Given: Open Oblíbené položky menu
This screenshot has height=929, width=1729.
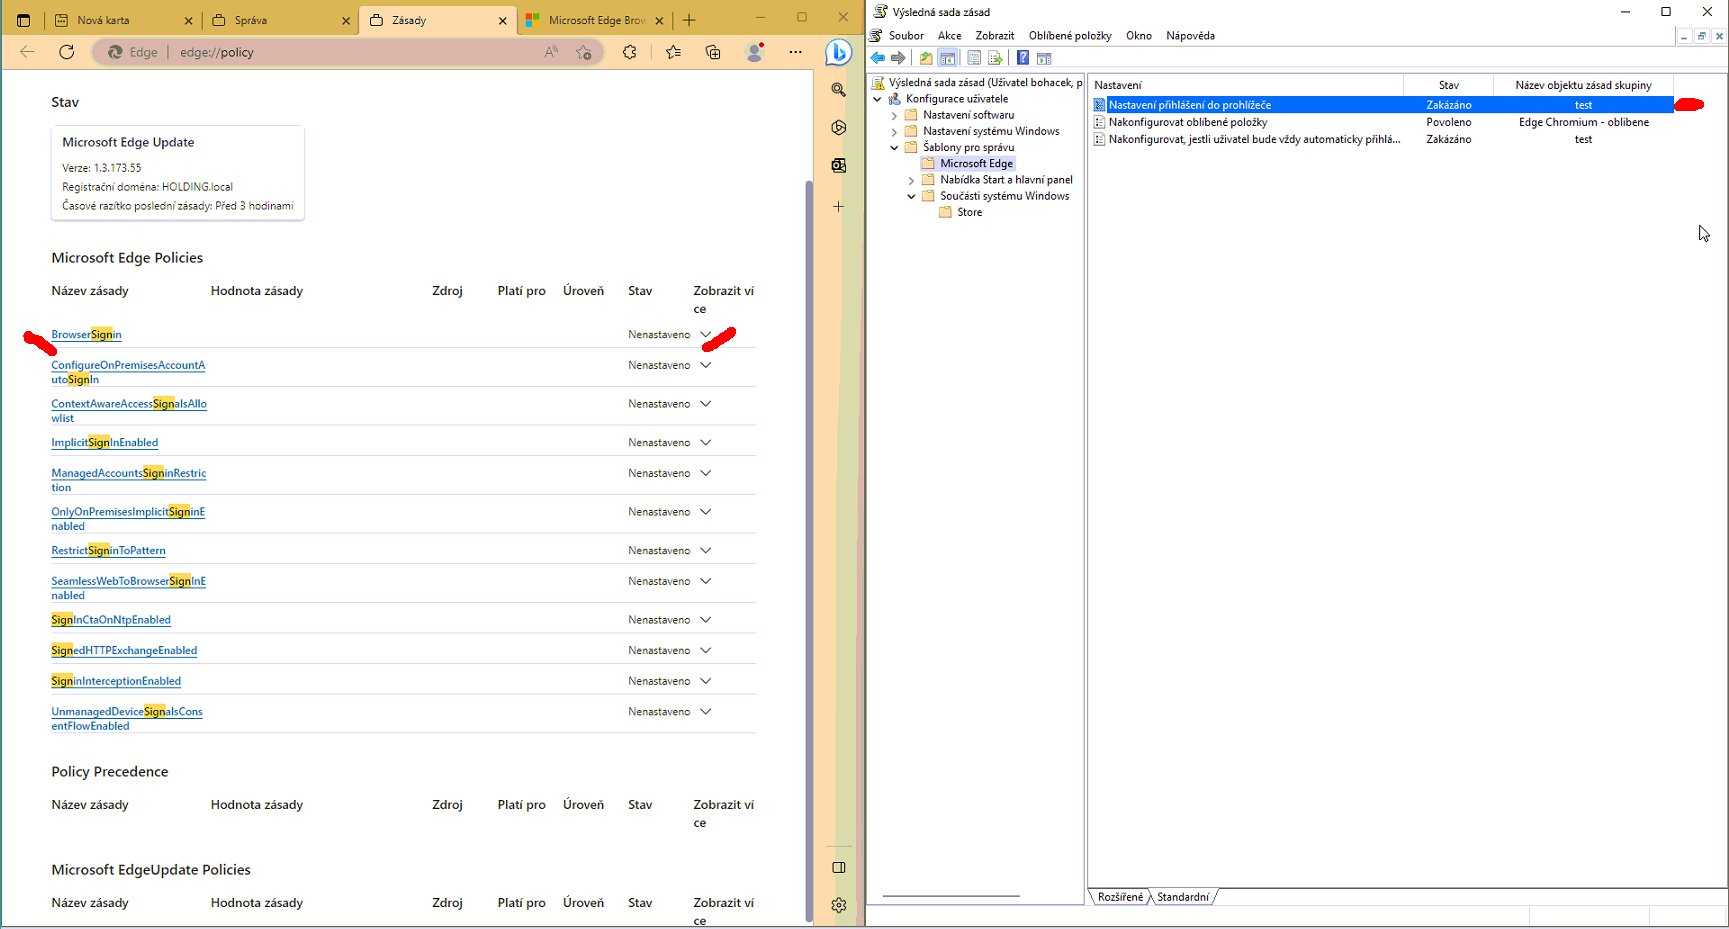Looking at the screenshot, I should coord(1070,36).
